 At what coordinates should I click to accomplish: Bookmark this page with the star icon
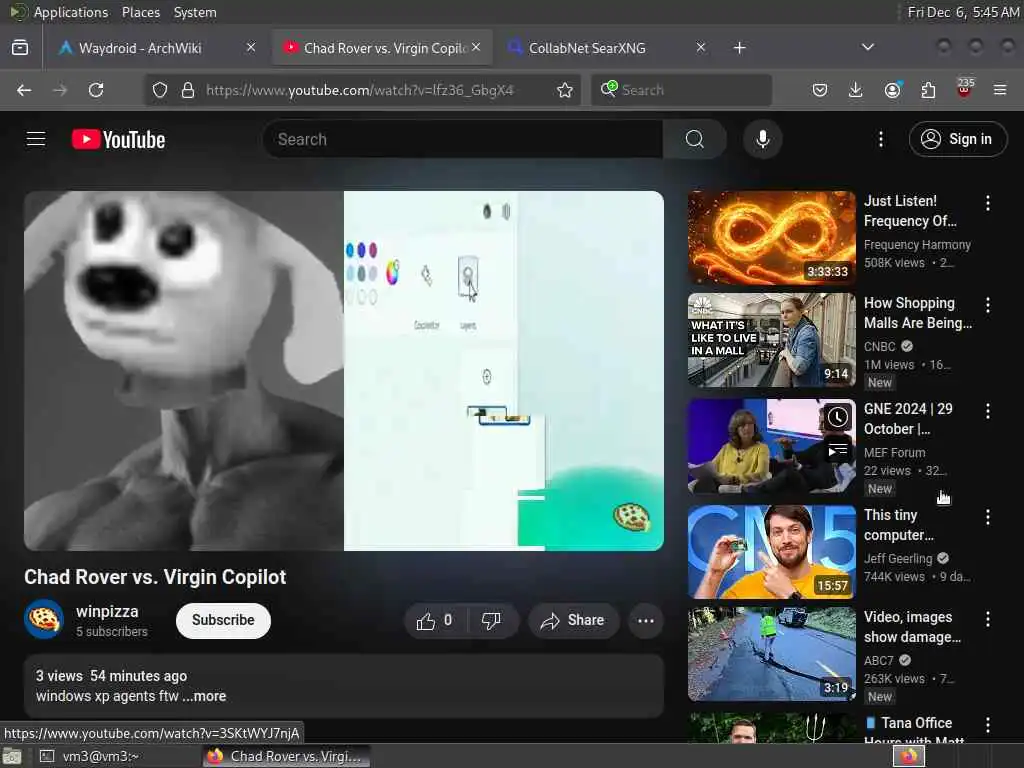click(565, 90)
